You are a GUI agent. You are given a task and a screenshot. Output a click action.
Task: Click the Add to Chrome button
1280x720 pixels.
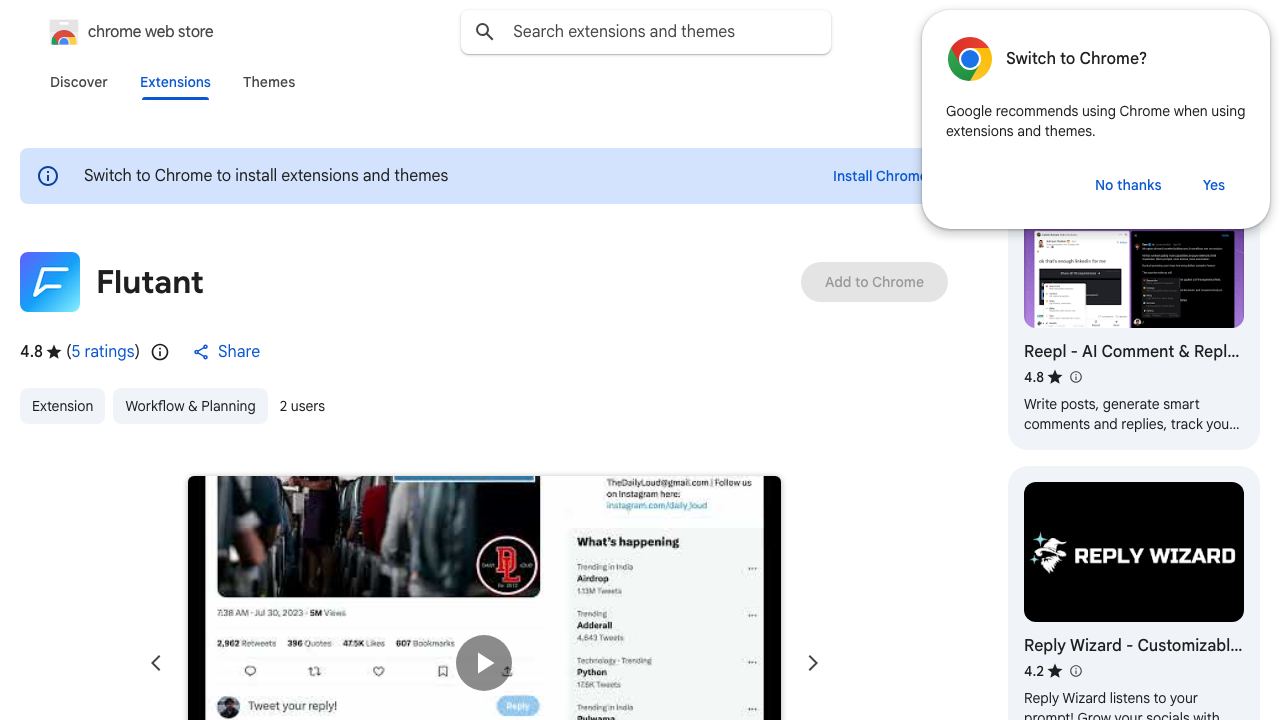(x=874, y=282)
